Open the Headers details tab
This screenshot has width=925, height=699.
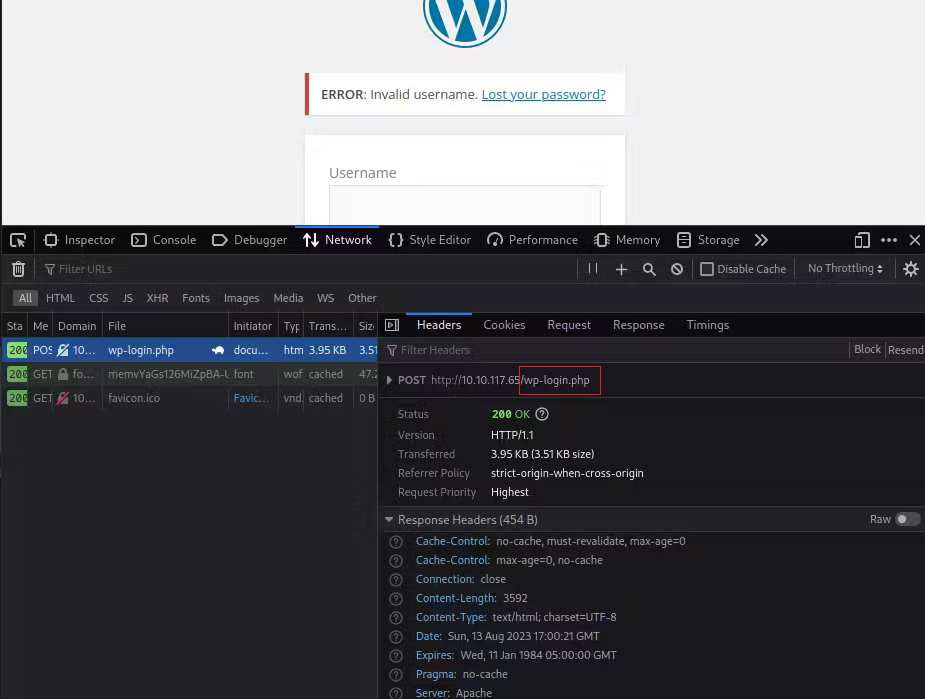pyautogui.click(x=439, y=325)
